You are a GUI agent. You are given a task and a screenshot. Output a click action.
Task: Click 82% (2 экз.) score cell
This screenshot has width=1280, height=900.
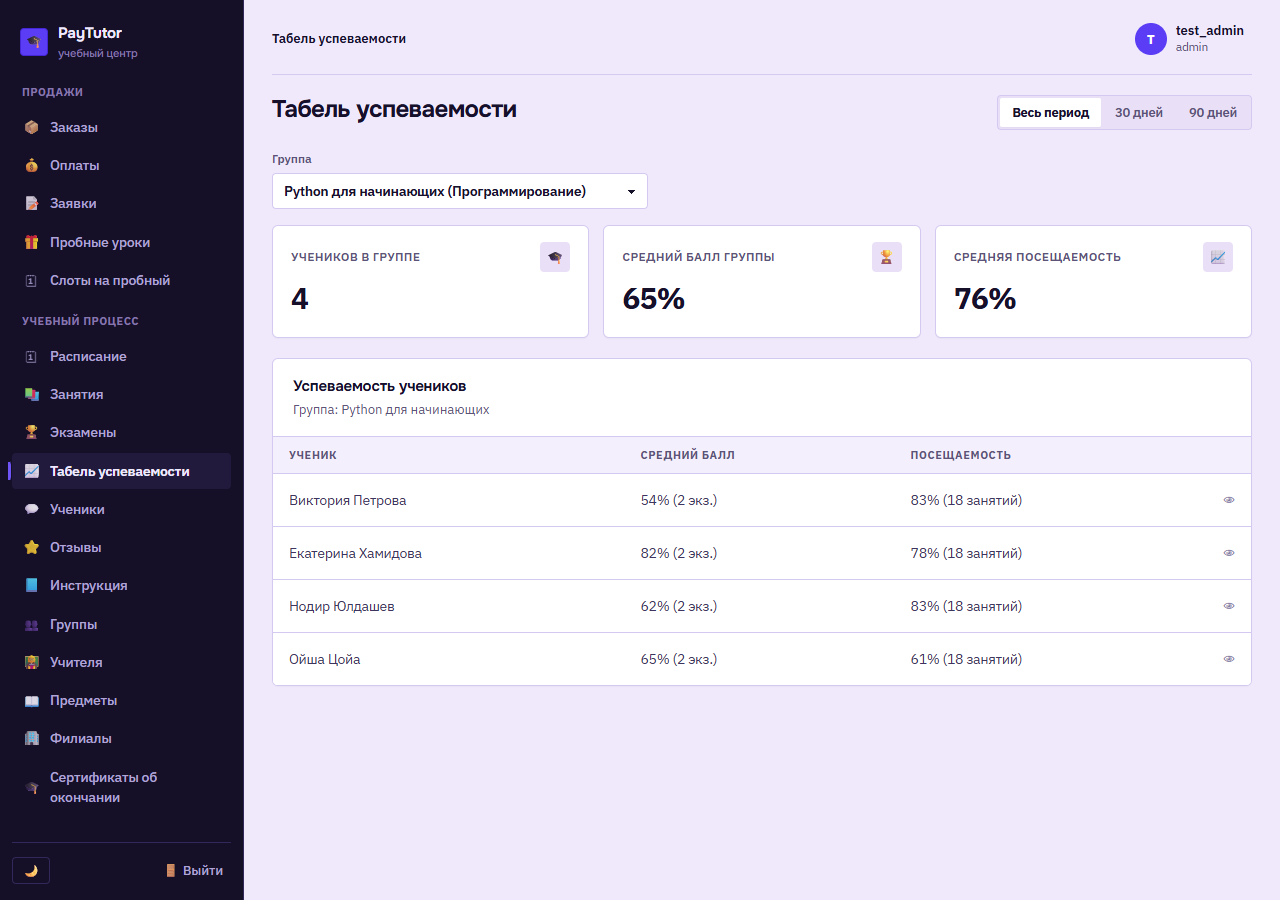click(x=679, y=553)
